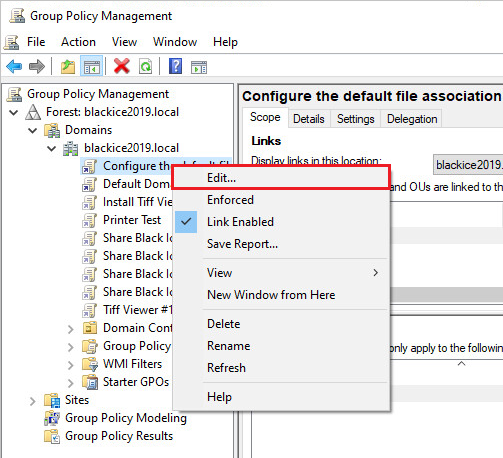Collapse the Forest: blackice2019.local node

tap(14, 112)
